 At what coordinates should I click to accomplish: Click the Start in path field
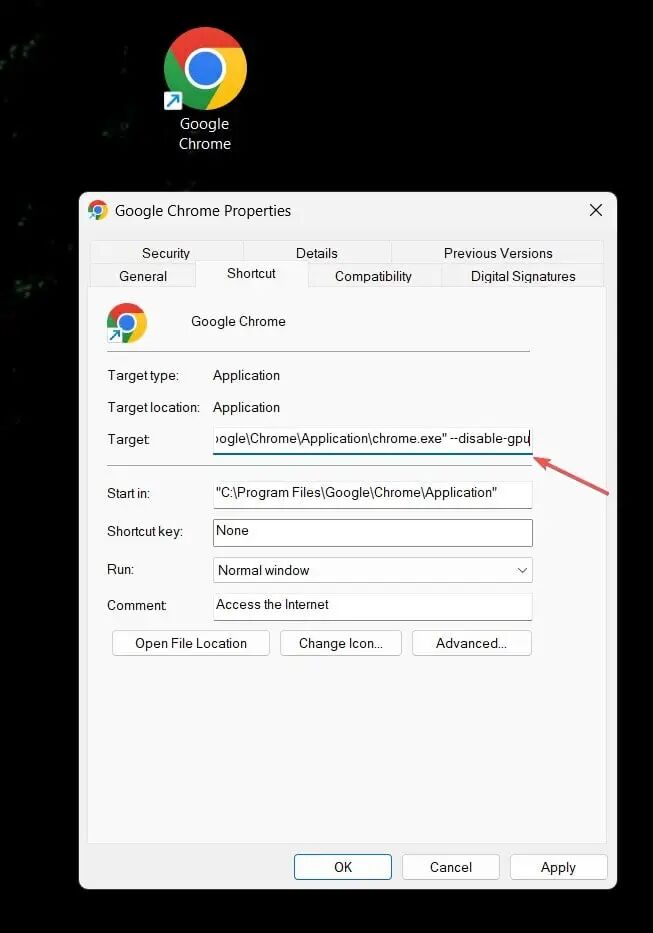(x=373, y=494)
